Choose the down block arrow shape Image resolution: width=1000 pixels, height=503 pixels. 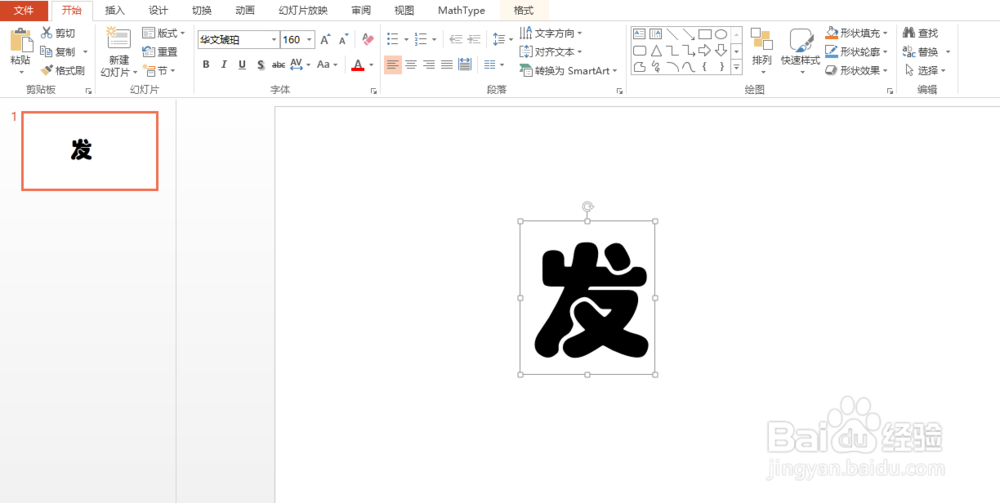(x=721, y=50)
